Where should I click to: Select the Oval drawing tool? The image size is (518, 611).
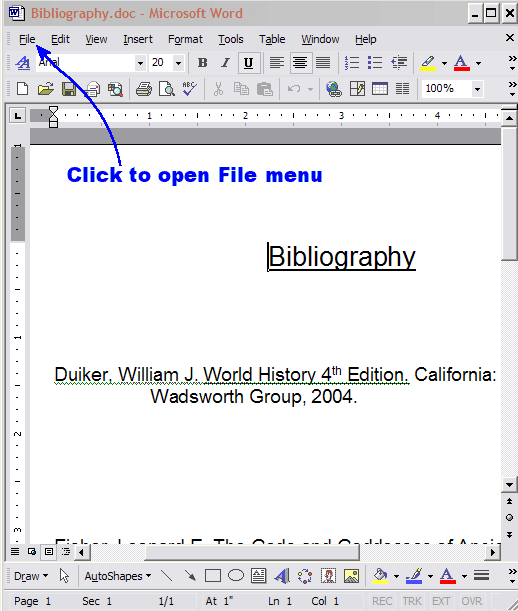click(236, 576)
